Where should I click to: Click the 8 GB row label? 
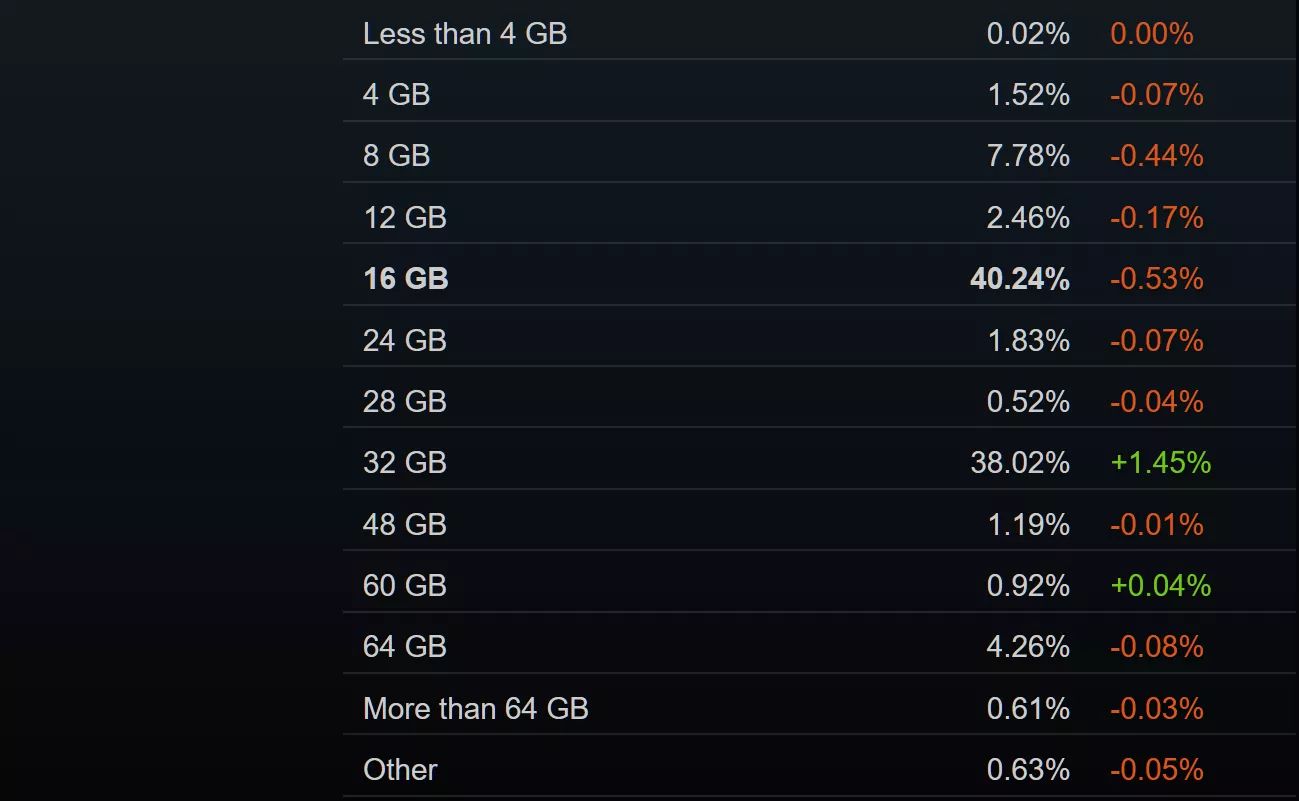pos(396,156)
